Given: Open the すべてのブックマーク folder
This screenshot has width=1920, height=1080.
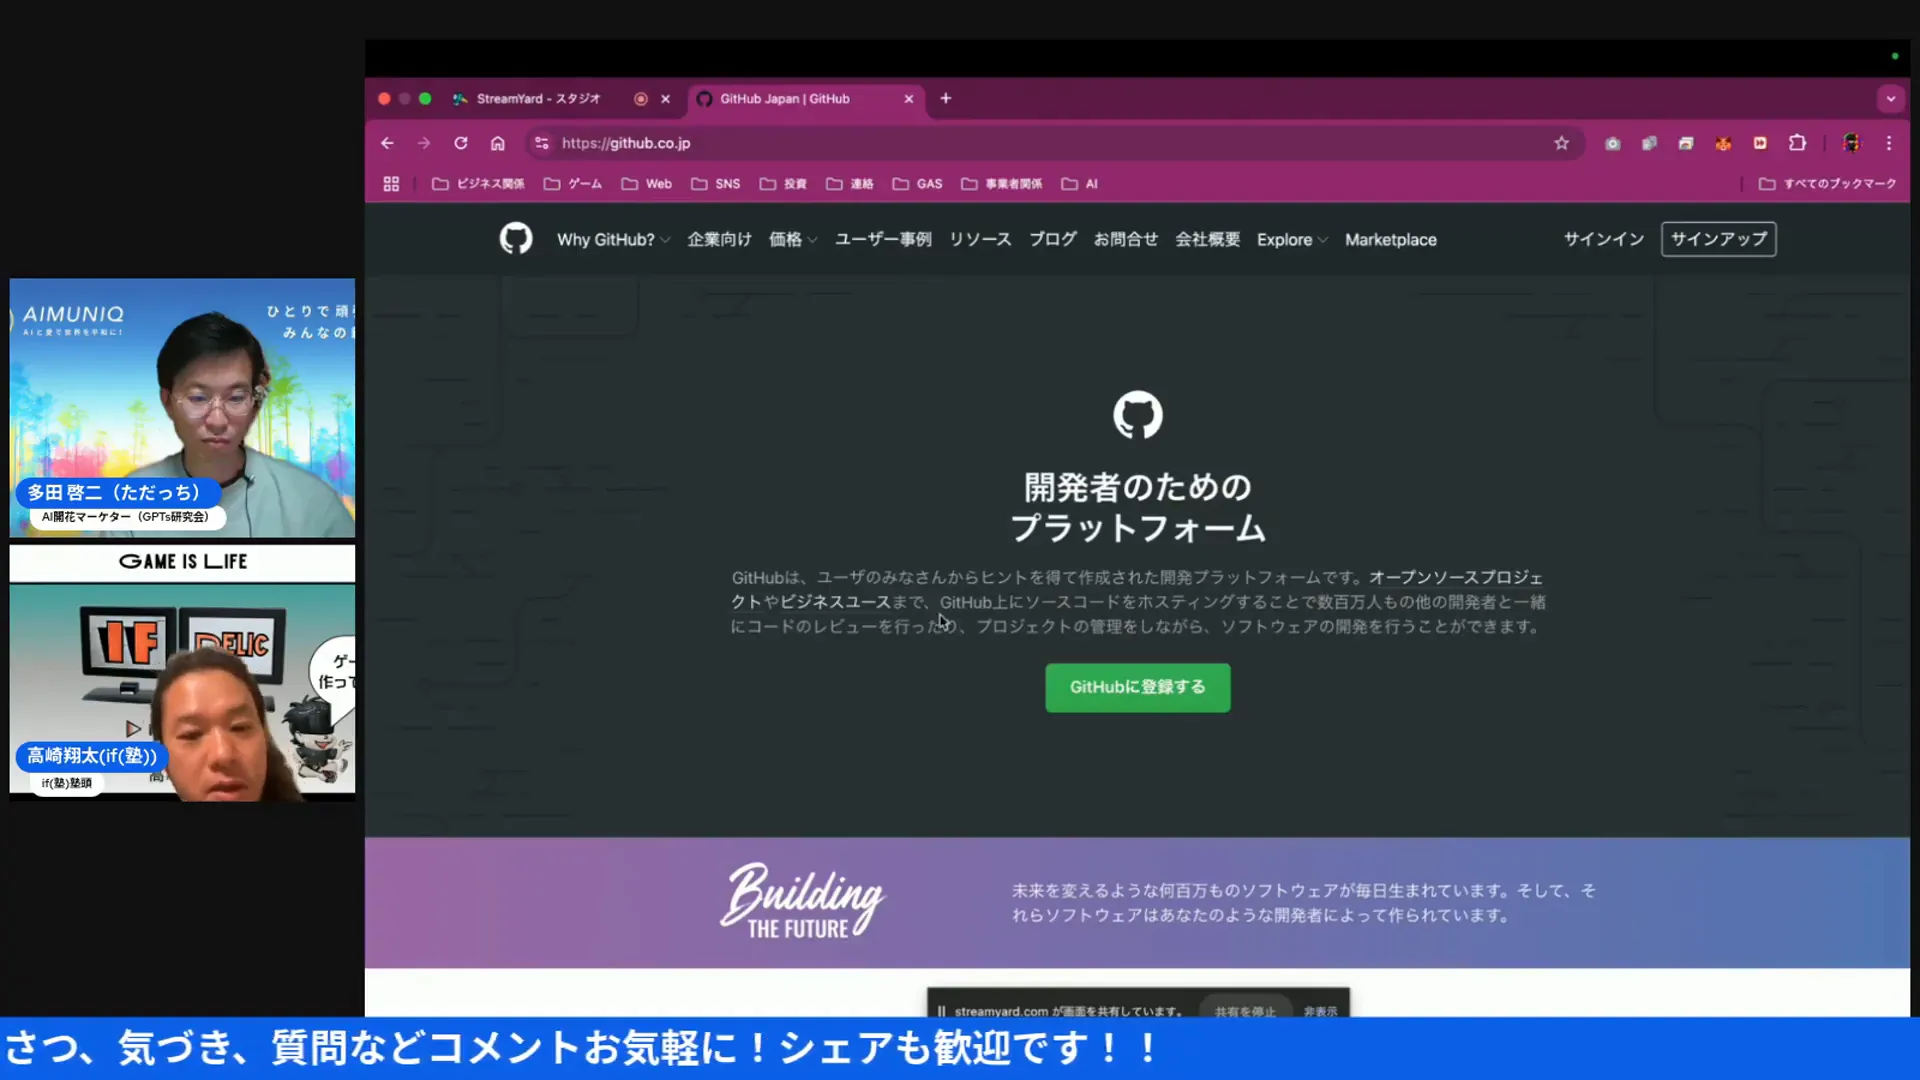Looking at the screenshot, I should pos(1828,184).
